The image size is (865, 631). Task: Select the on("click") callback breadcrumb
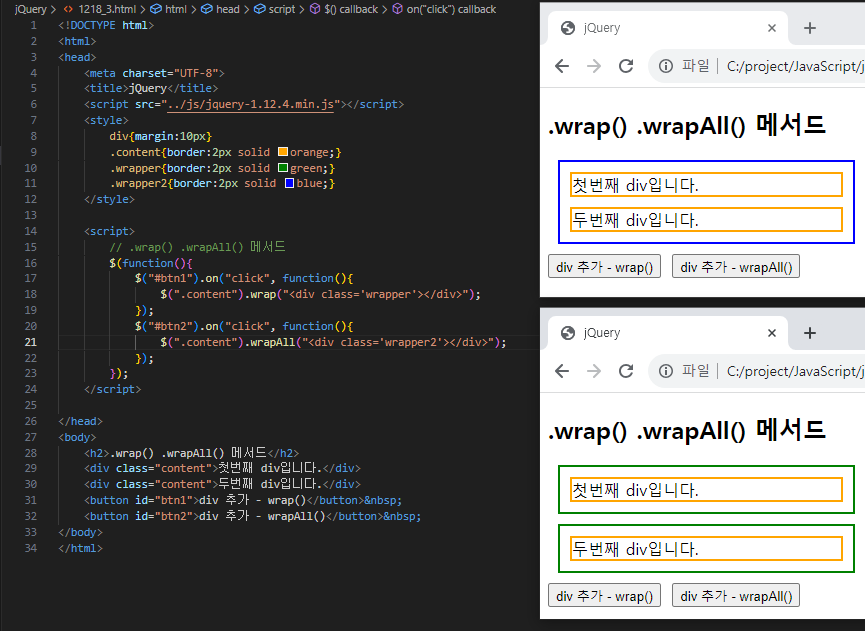coord(451,9)
